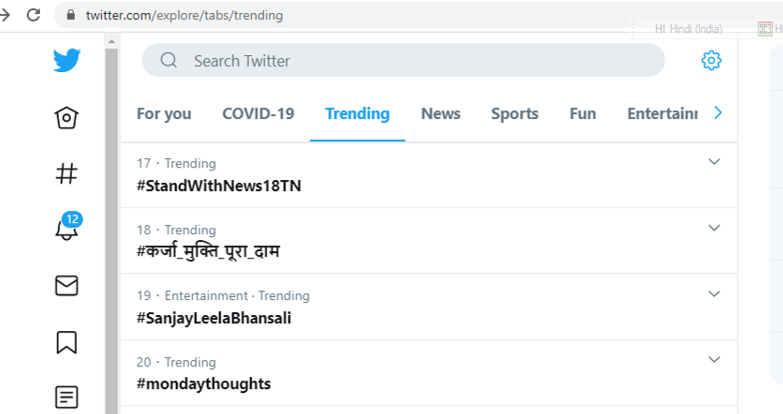Reload the page with browser refresh

(34, 15)
